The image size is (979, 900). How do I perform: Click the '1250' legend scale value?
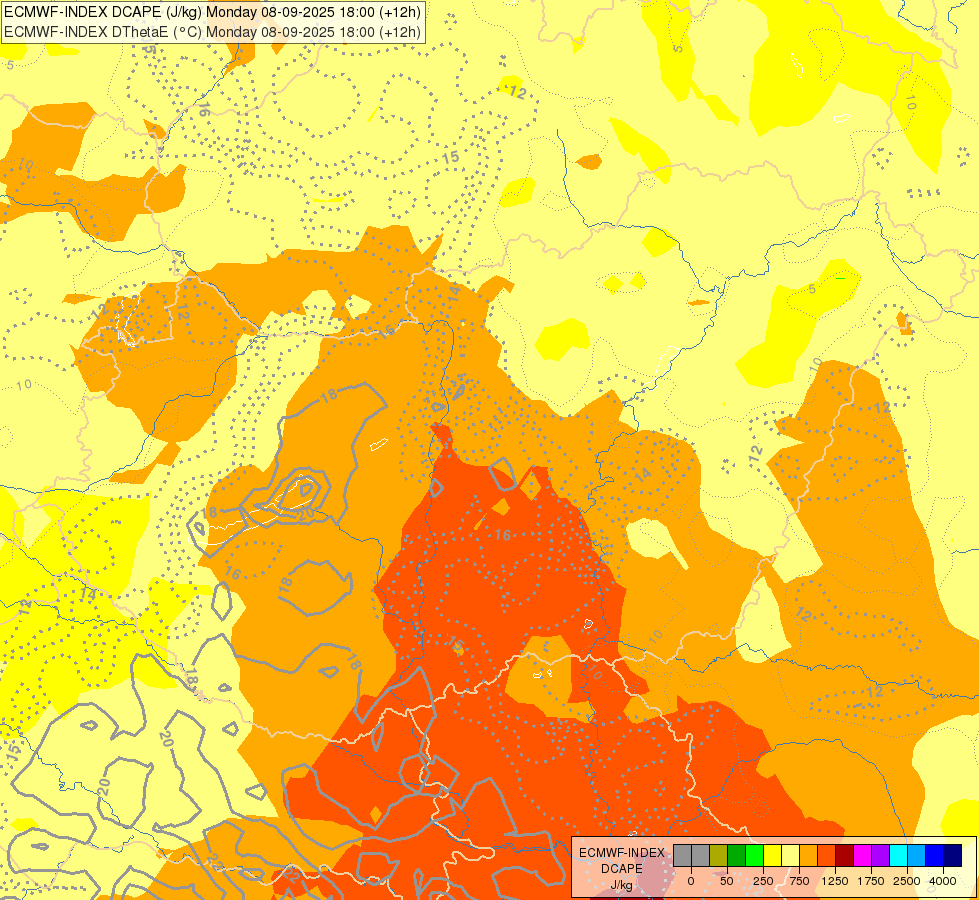pyautogui.click(x=835, y=881)
